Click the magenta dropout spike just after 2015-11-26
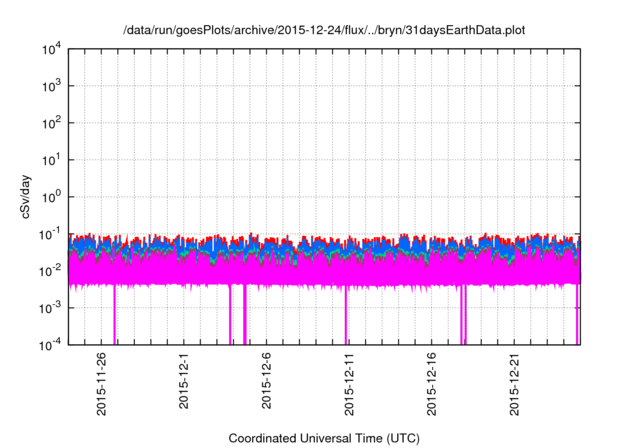 (115, 315)
